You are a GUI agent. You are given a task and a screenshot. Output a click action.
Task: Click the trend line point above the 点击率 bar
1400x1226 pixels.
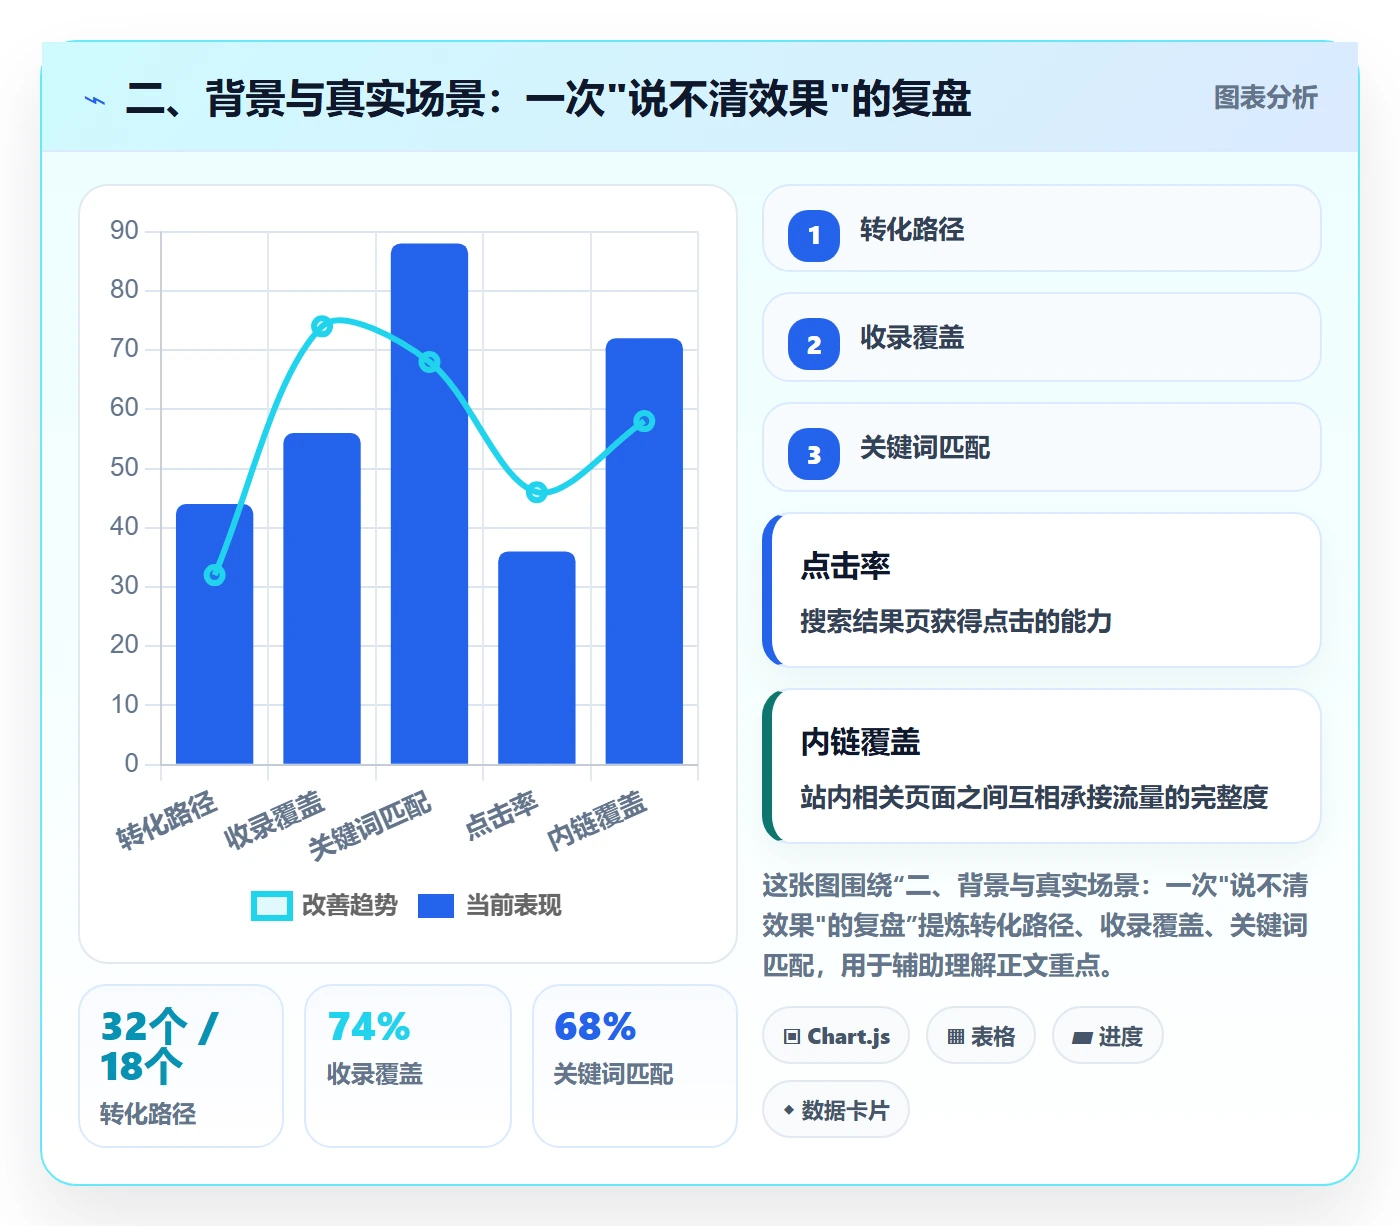point(537,492)
